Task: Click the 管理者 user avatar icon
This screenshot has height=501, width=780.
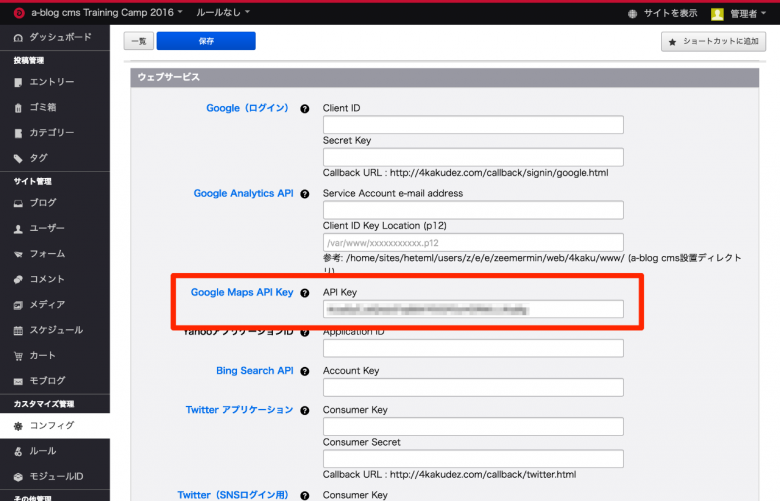Action: coord(717,13)
